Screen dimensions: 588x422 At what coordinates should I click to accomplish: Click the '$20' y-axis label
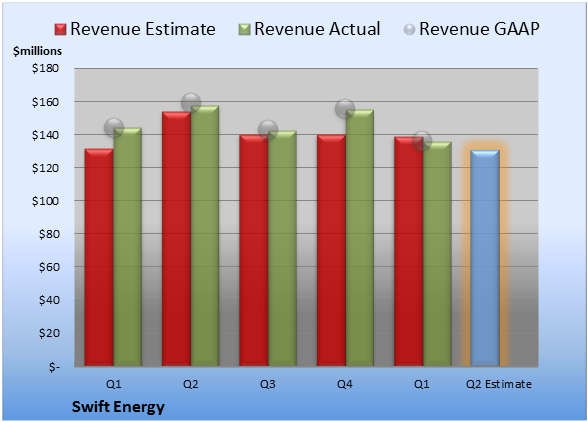pos(49,333)
